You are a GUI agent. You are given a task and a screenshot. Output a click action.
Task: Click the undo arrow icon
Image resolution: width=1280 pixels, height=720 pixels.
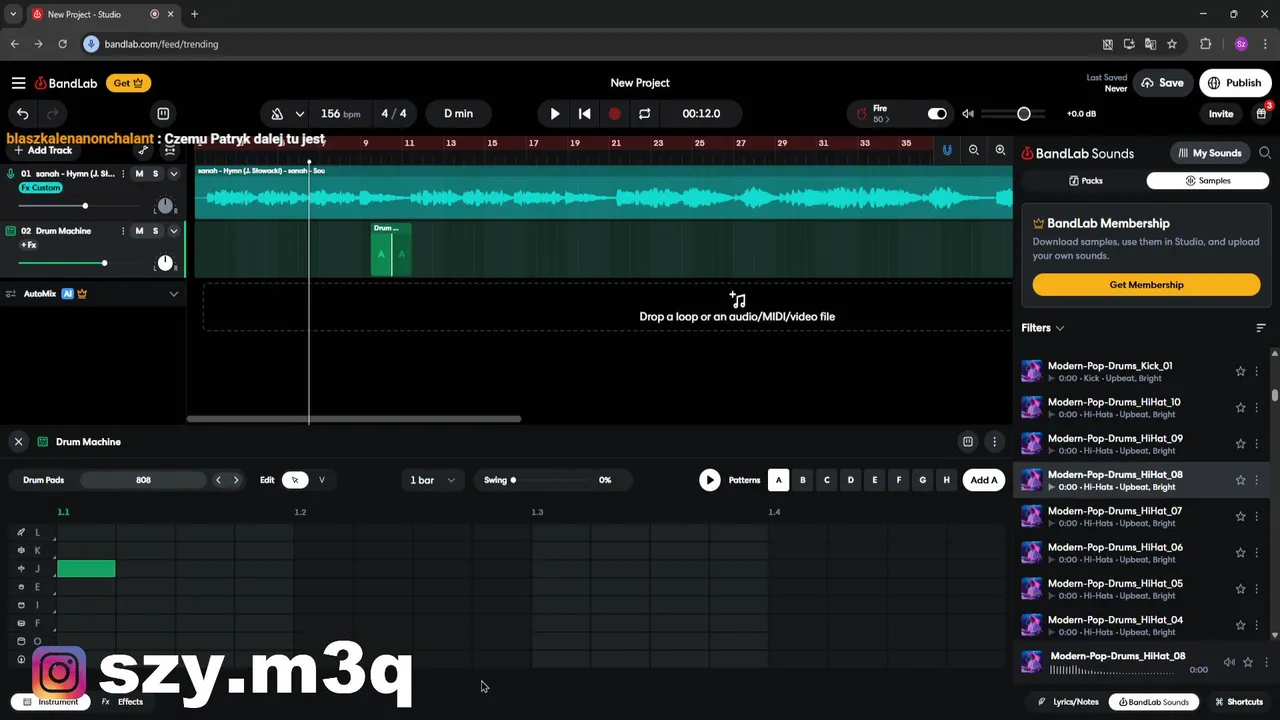point(23,114)
